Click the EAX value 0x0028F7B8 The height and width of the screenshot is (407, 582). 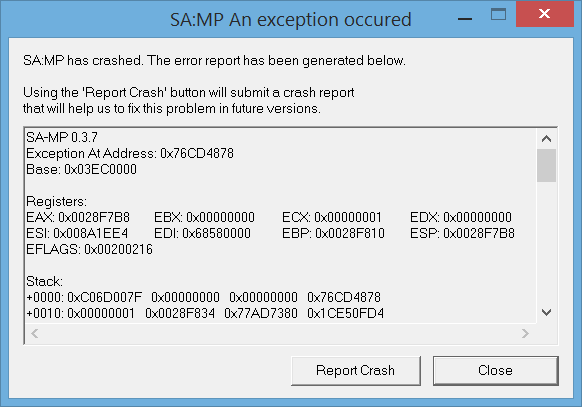[94, 217]
